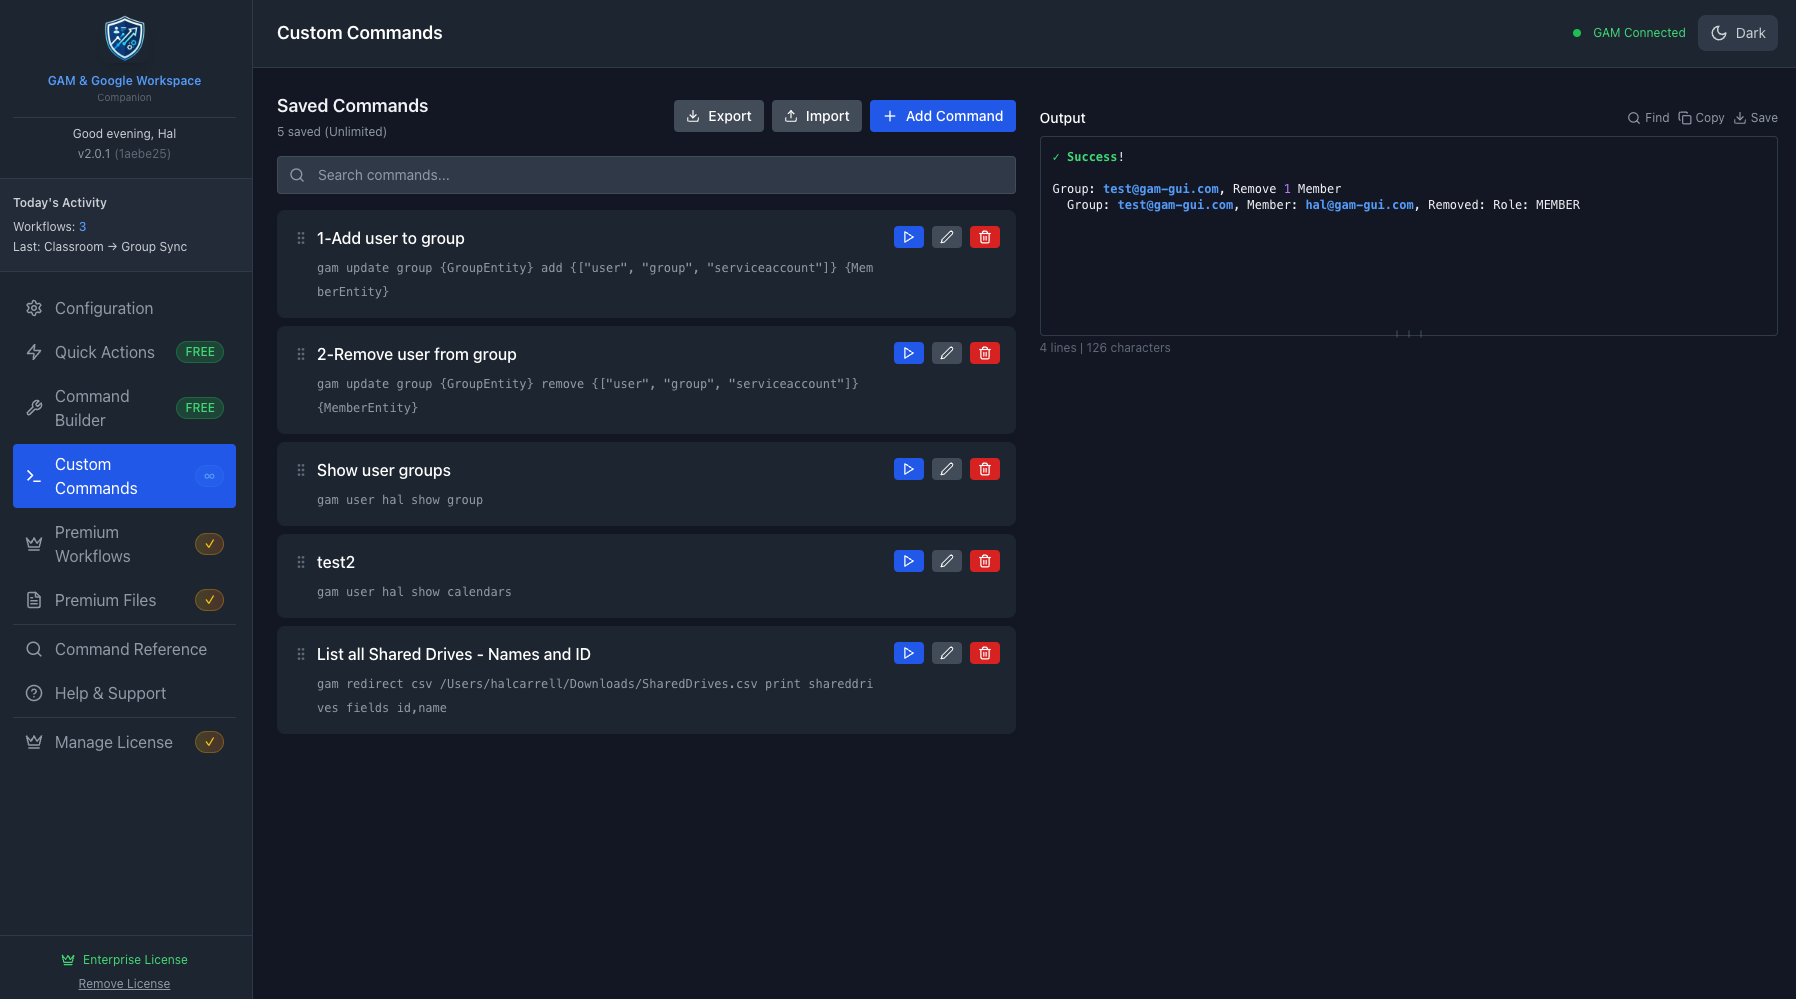The image size is (1796, 999).
Task: Grab drag handle of Show user groups
Action: coord(301,470)
